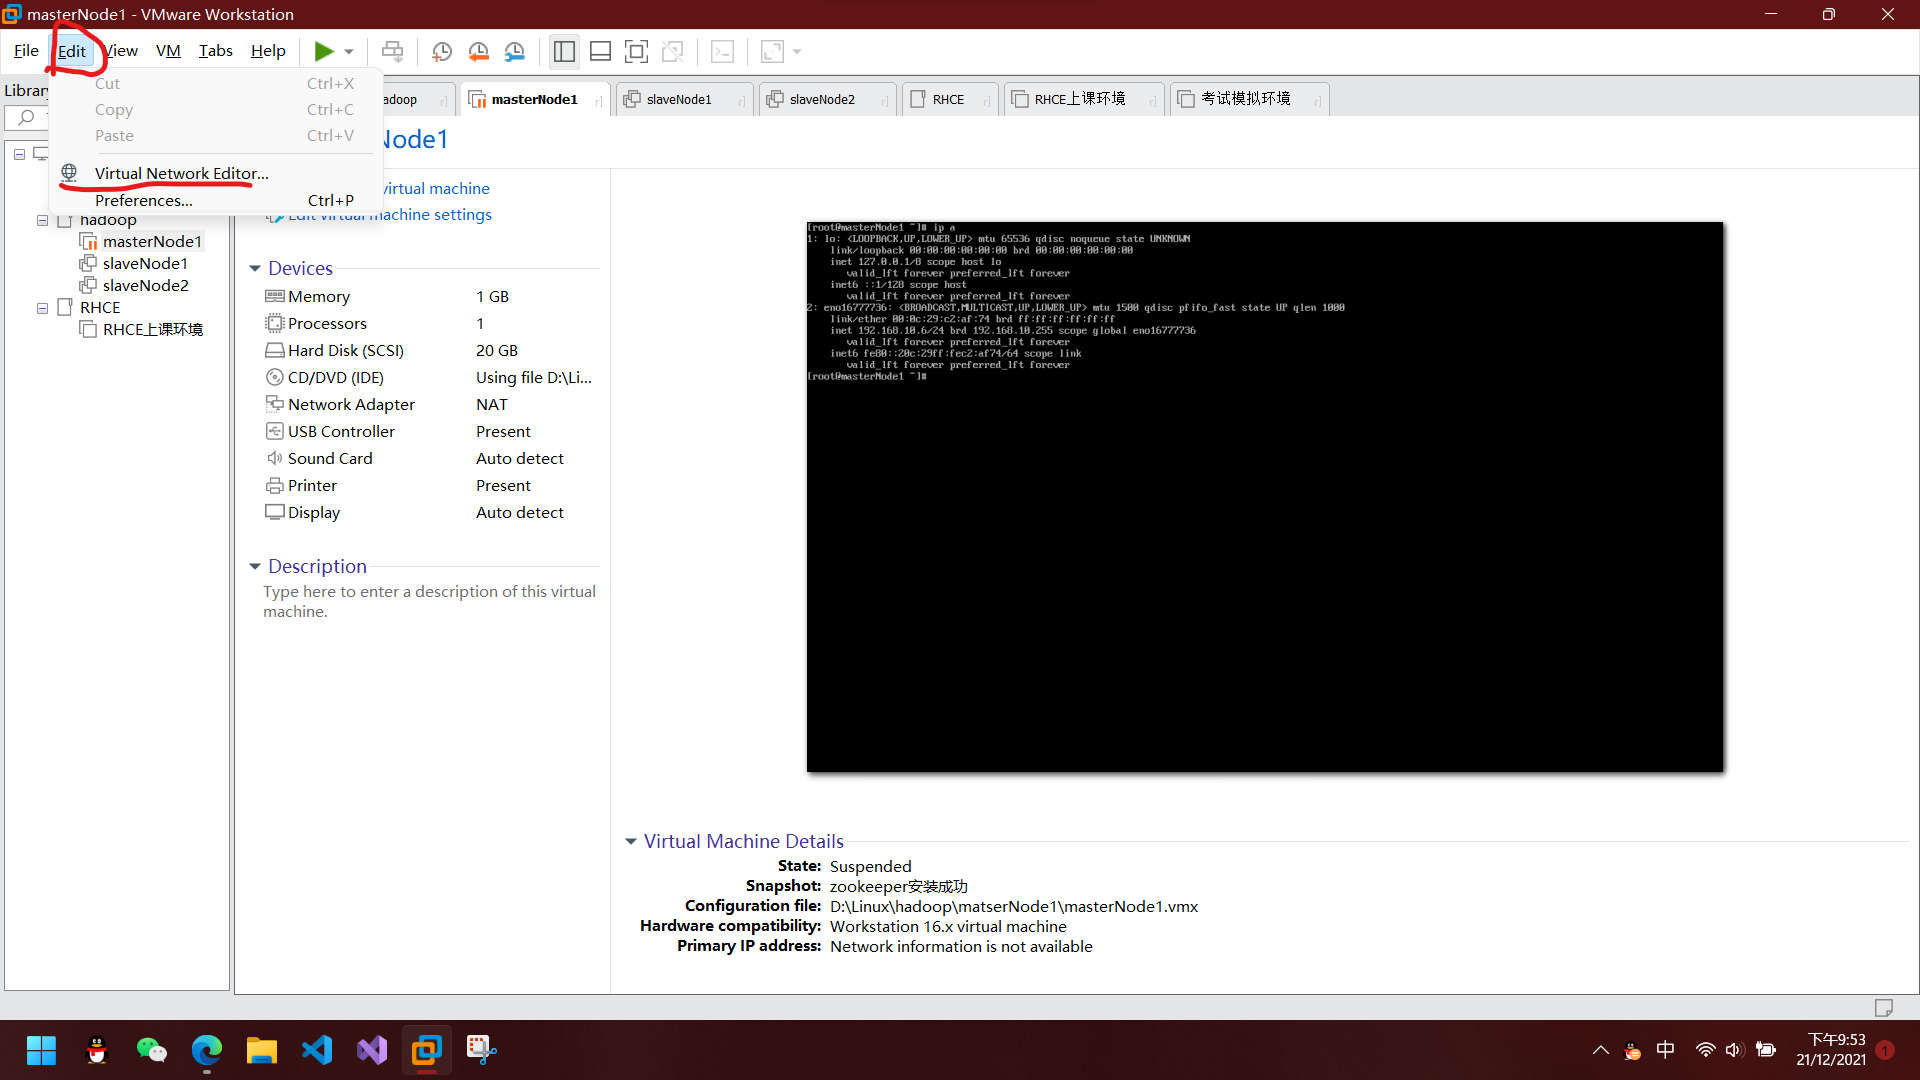Select the slaveNode1 tab
The image size is (1920, 1080).
[679, 98]
